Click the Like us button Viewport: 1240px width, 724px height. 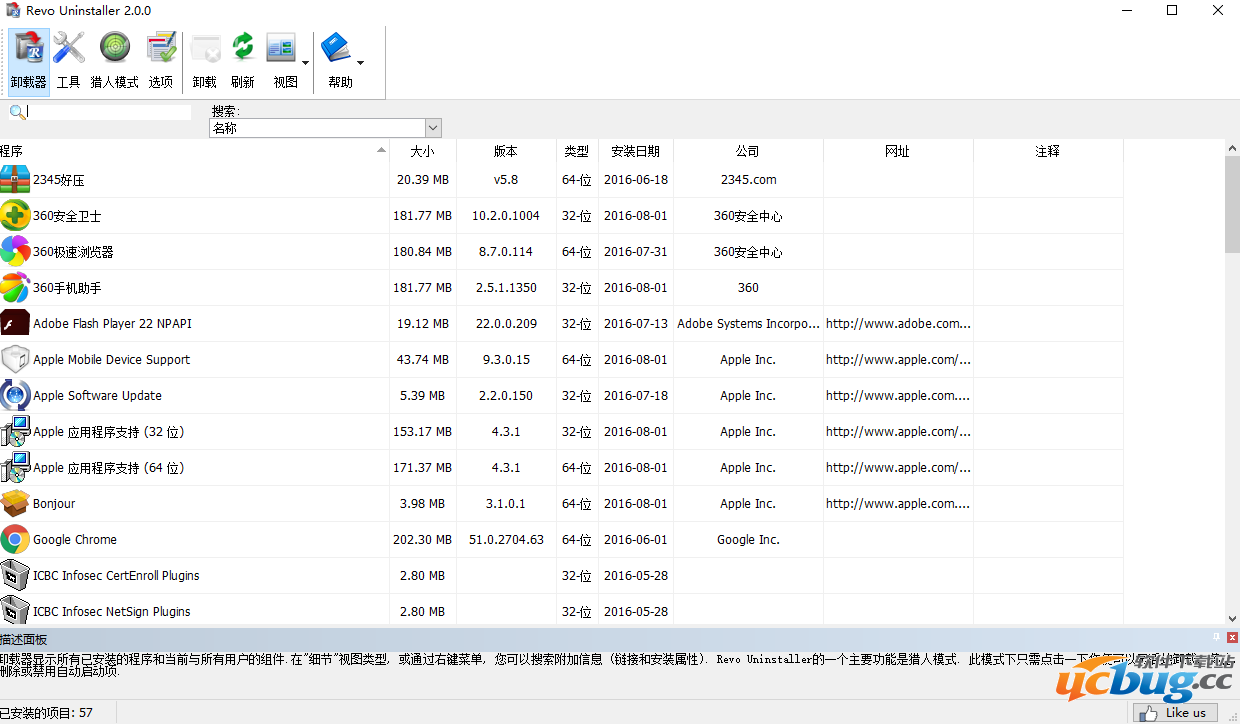tap(1176, 712)
